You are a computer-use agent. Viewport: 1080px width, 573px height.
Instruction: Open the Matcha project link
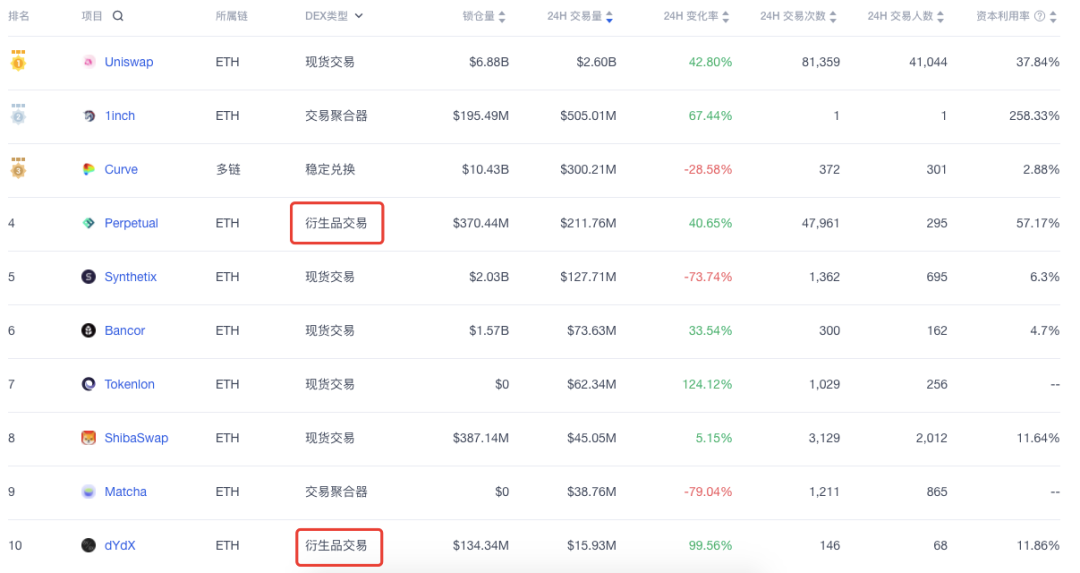tap(125, 492)
